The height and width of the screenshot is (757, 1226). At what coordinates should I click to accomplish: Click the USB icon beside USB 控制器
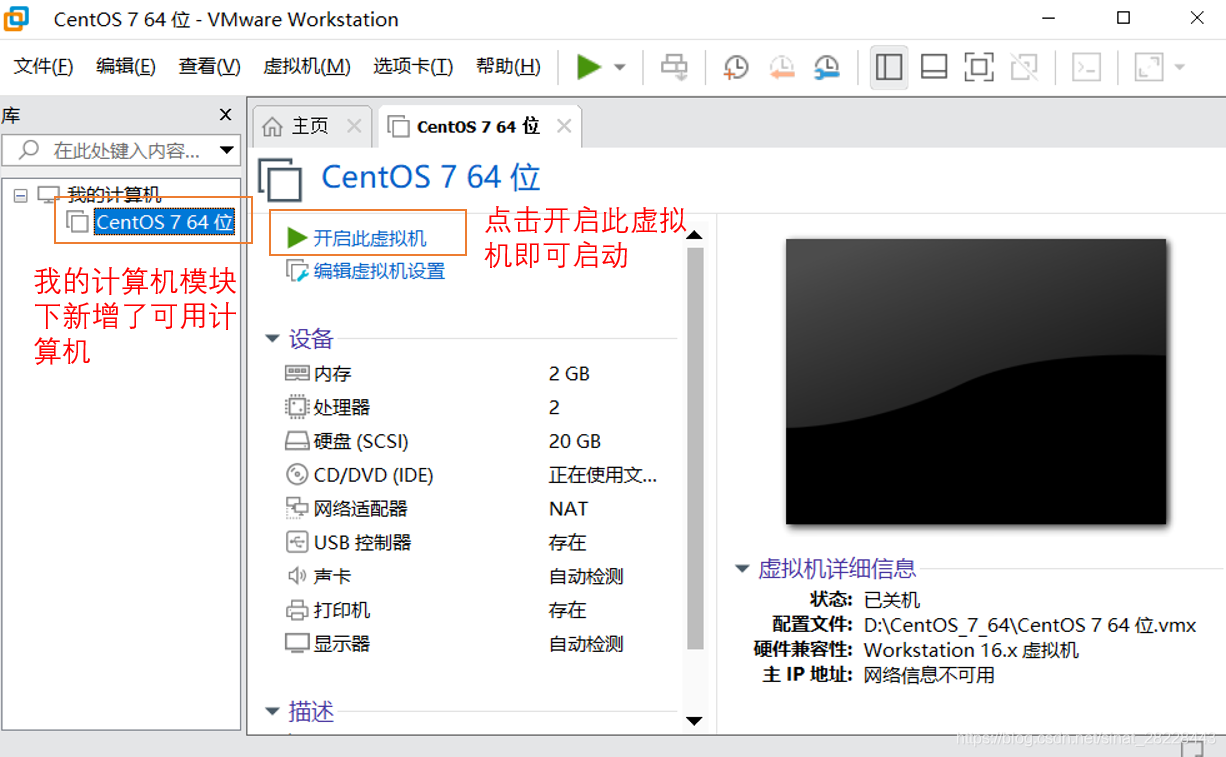[x=297, y=543]
